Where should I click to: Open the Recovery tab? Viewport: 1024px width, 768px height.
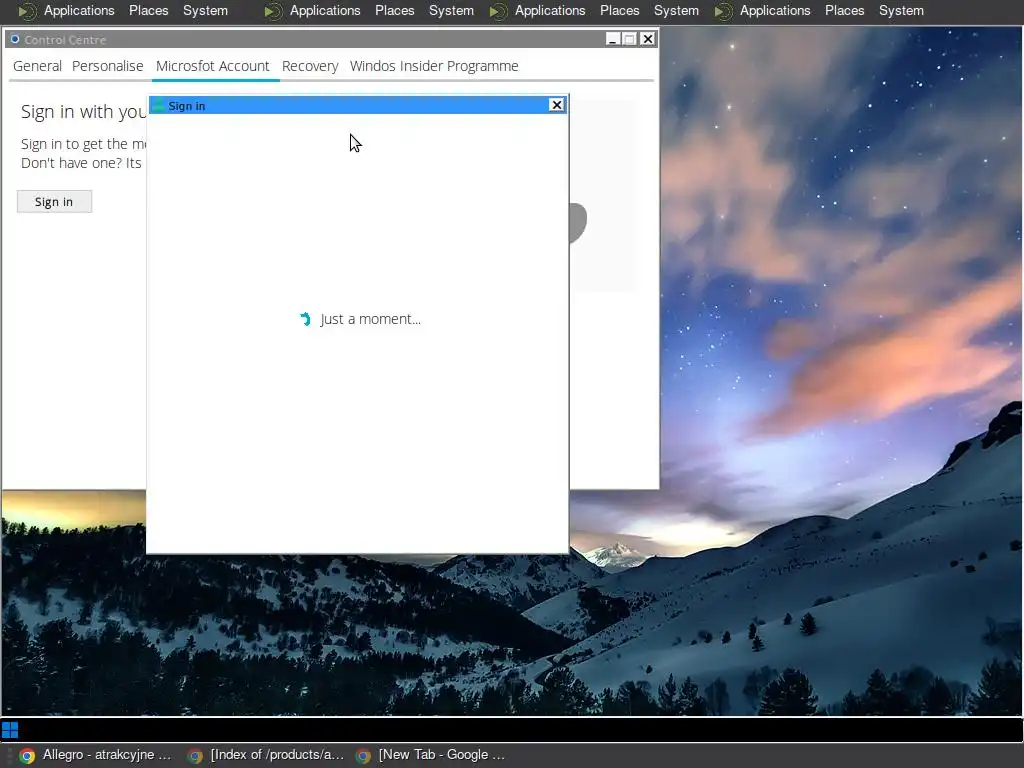point(310,66)
